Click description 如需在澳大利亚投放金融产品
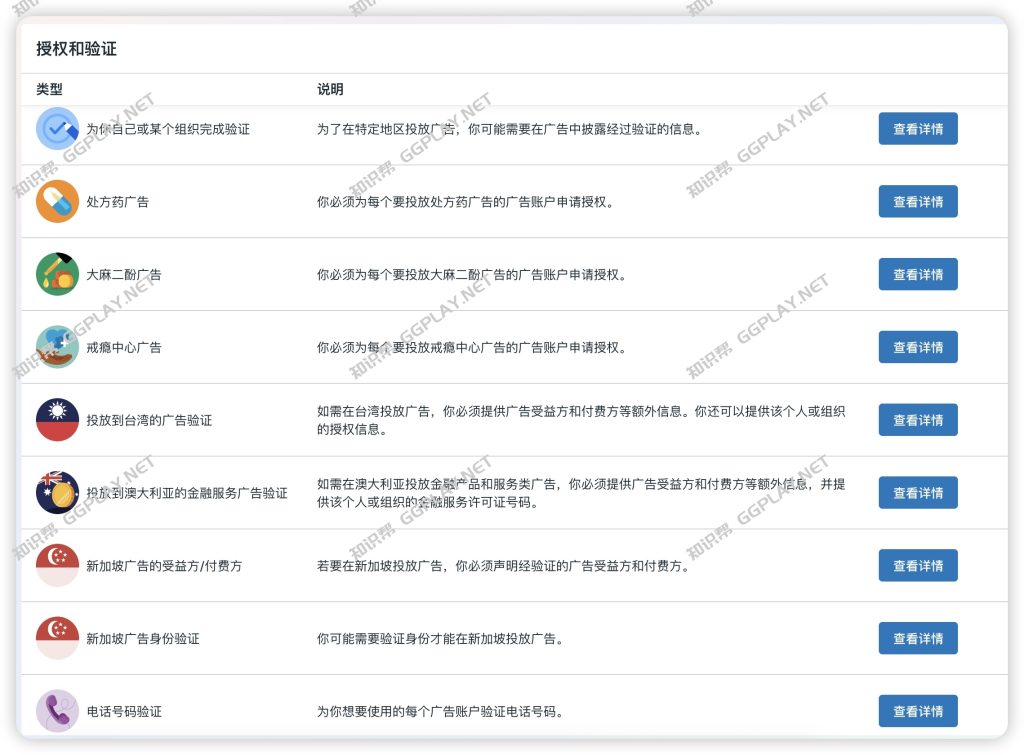1024x755 pixels. 581,493
